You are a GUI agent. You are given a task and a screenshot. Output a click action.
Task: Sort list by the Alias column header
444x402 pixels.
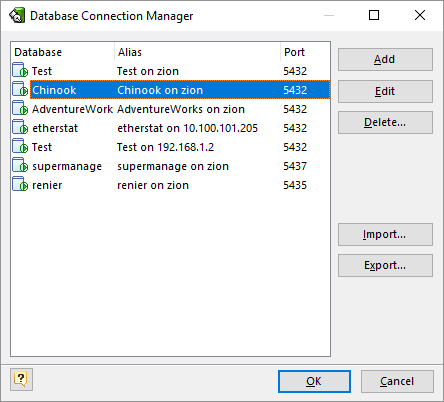coord(198,52)
